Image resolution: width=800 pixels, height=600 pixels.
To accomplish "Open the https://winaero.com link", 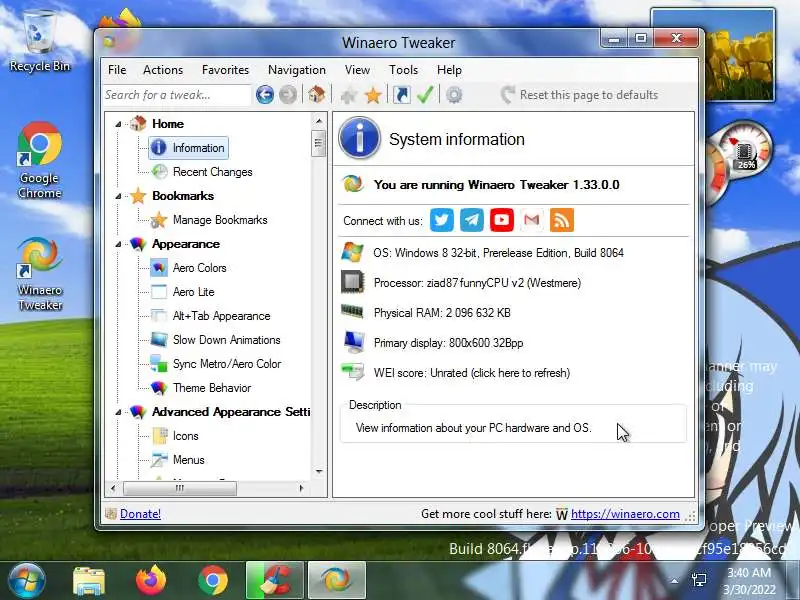I will click(625, 514).
